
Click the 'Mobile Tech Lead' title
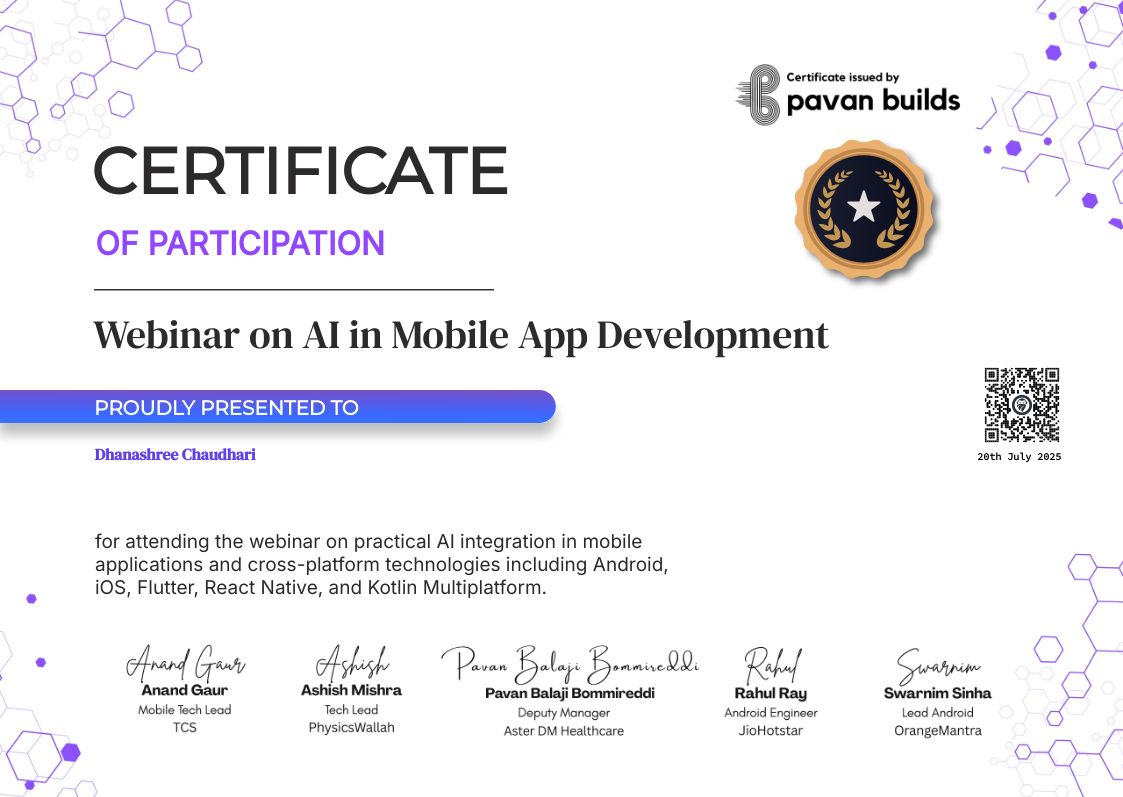pos(185,710)
